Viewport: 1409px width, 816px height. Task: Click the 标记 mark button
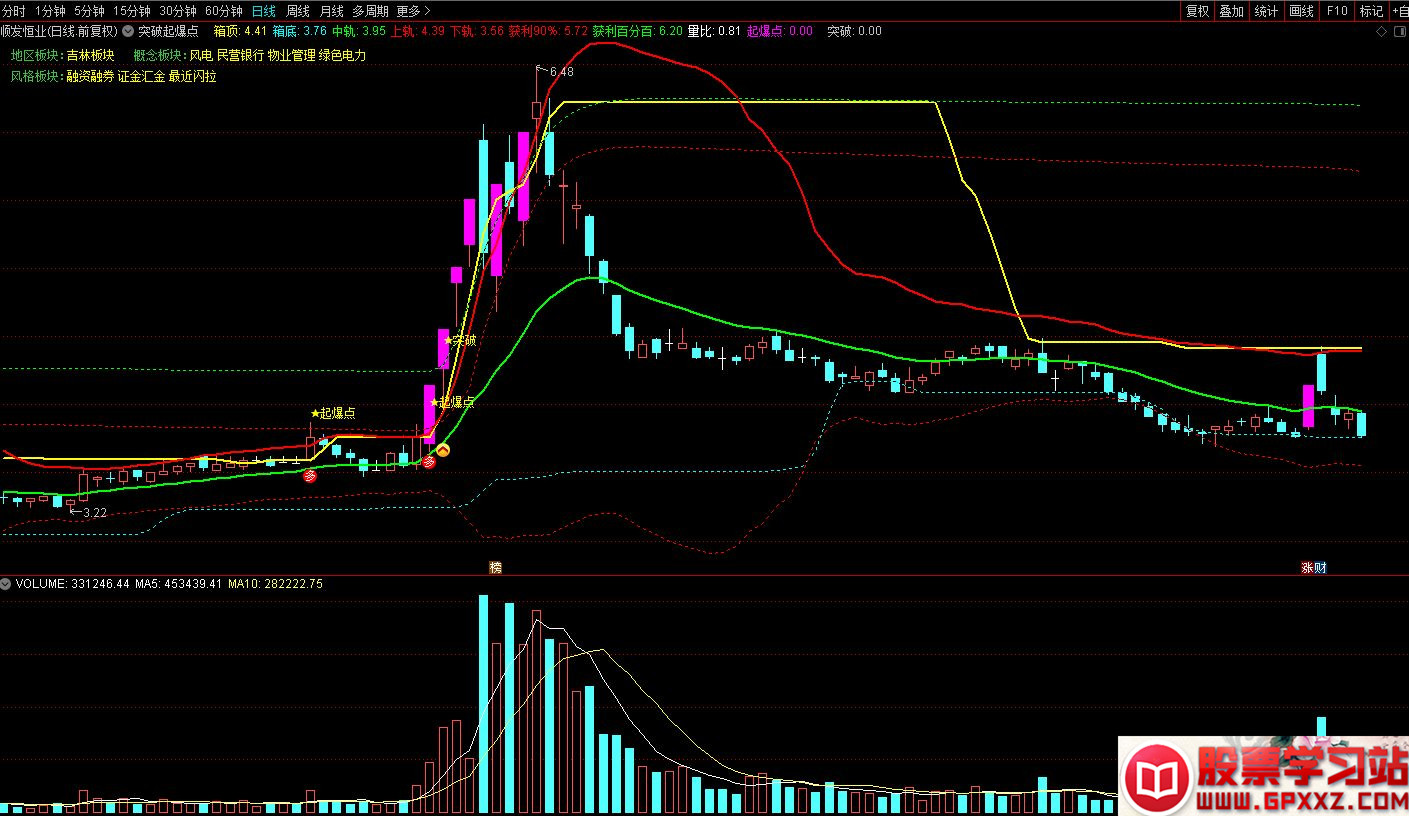pos(1371,11)
